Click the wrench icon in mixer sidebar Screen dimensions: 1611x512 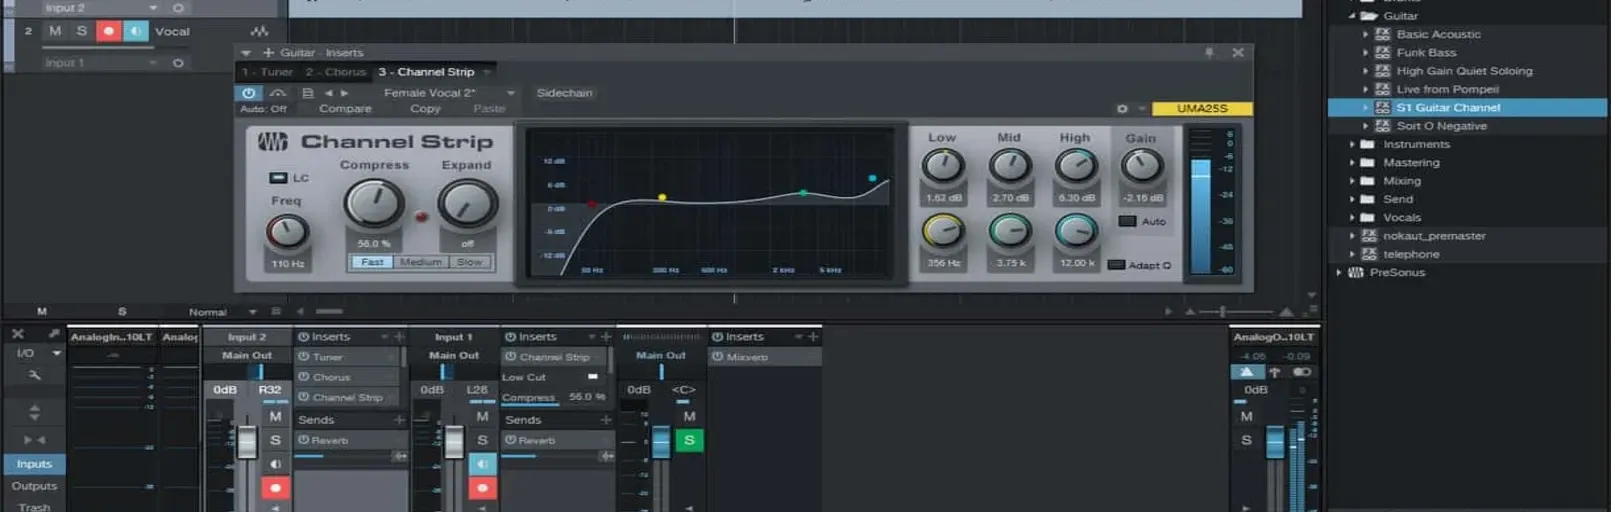pos(34,375)
